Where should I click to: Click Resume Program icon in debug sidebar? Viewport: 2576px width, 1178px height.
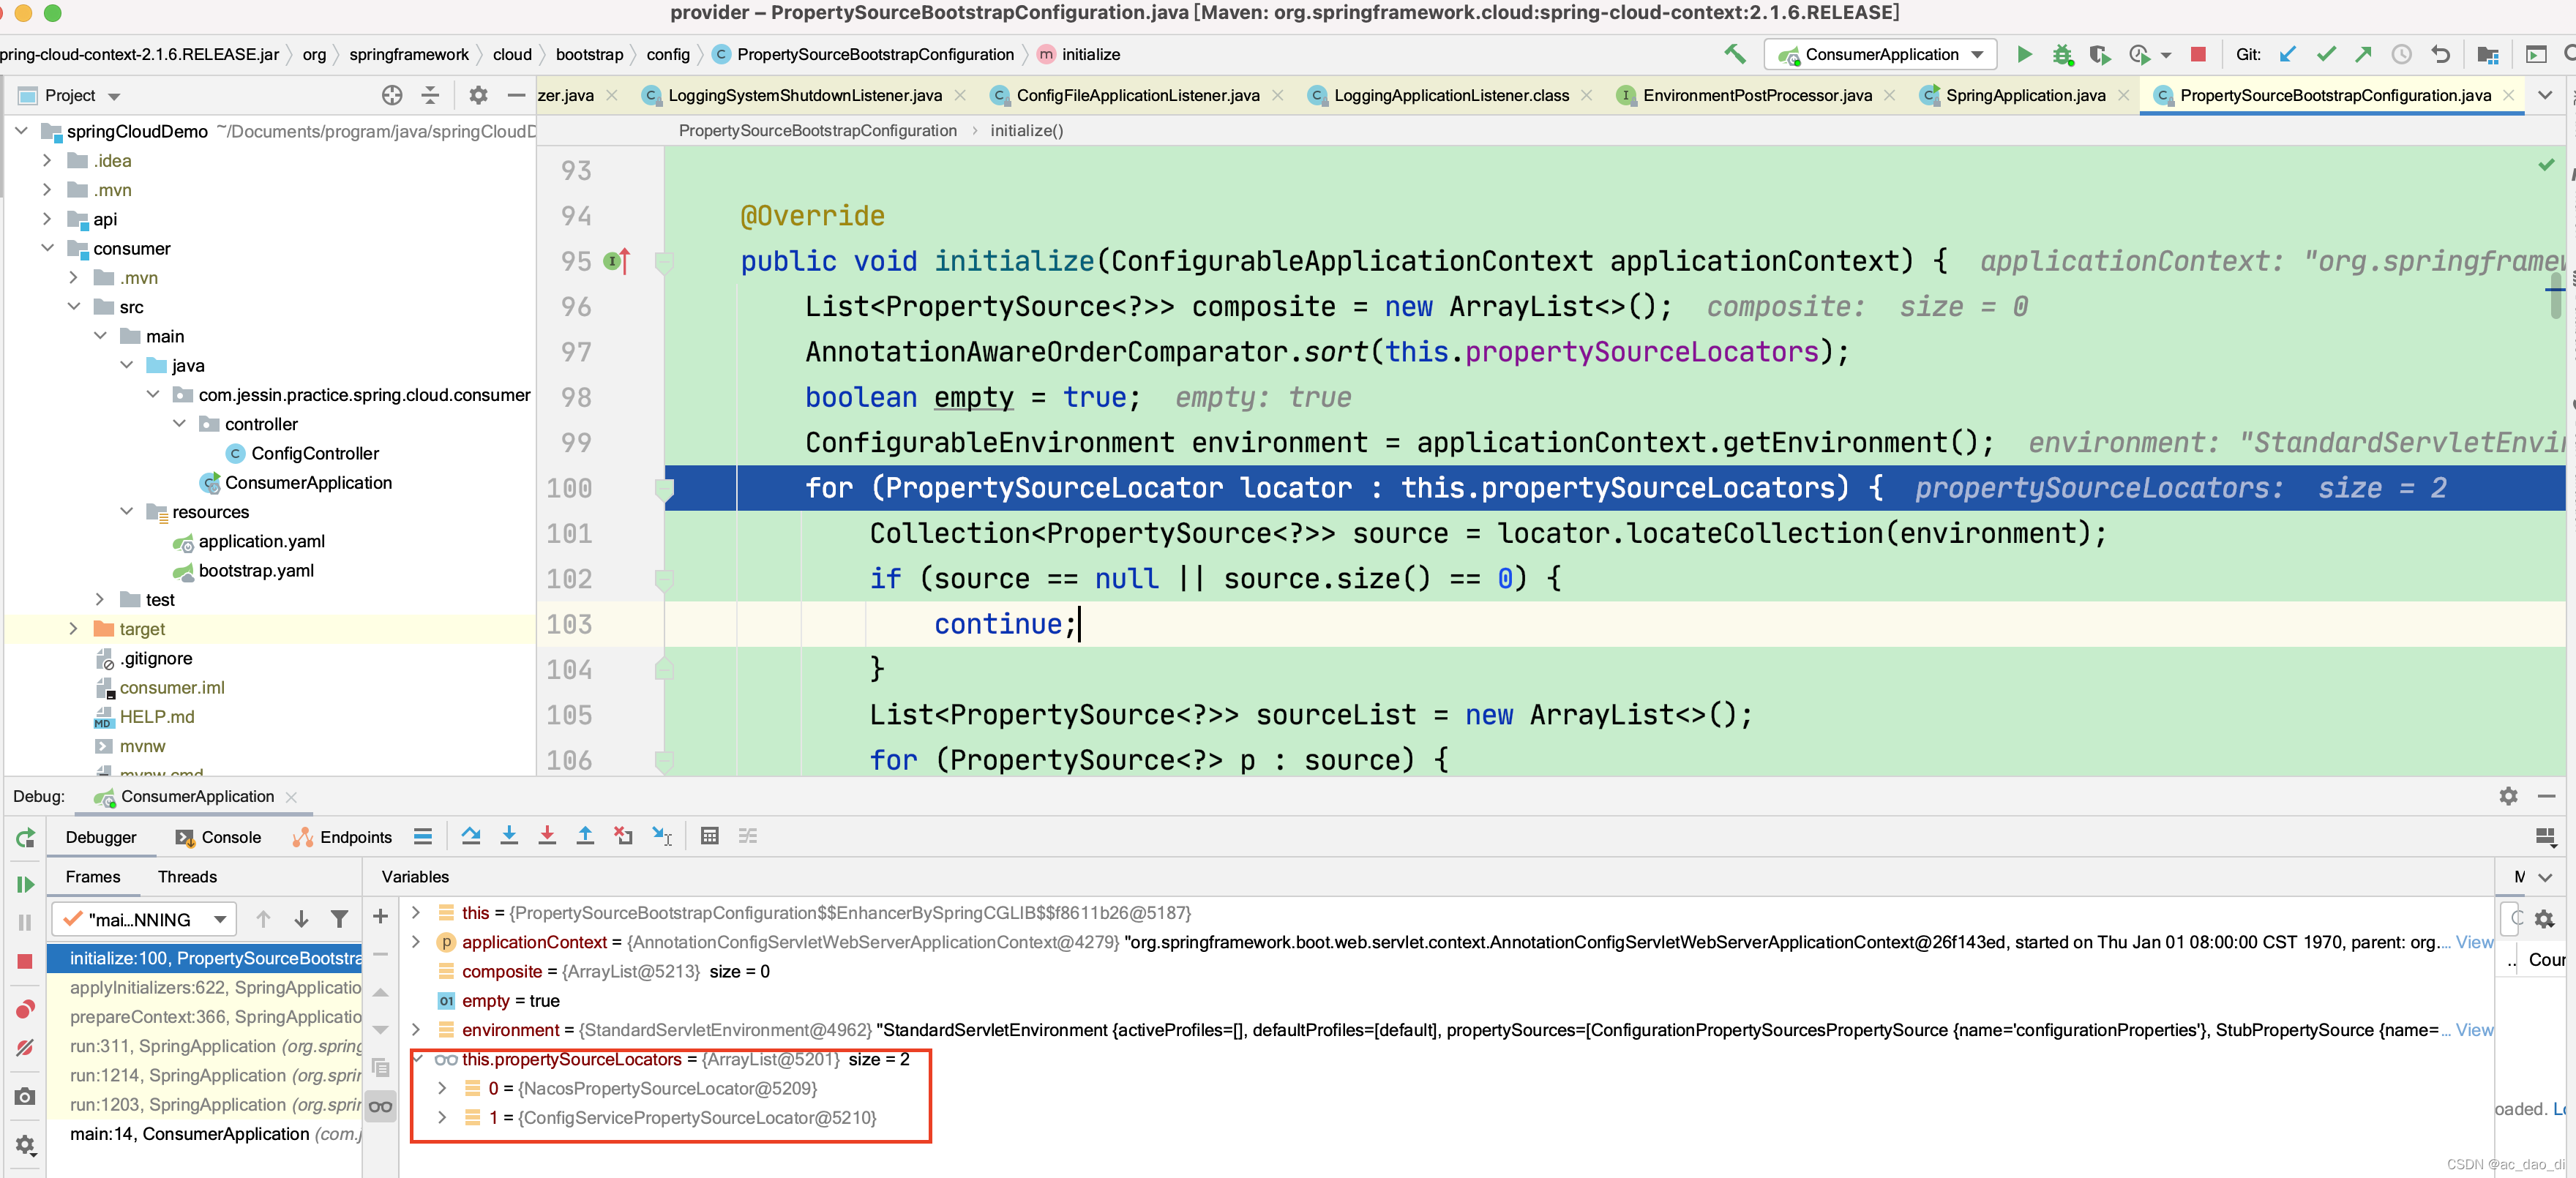25,884
